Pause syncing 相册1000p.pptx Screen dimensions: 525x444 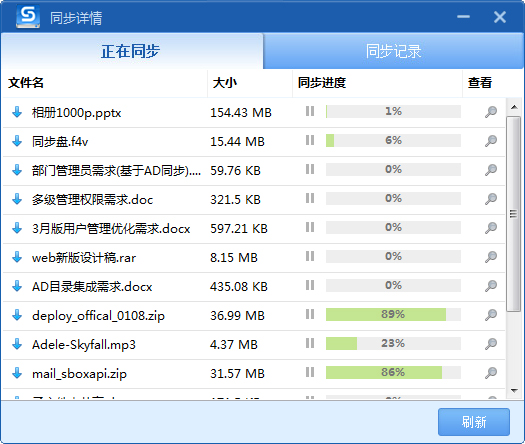click(x=310, y=111)
